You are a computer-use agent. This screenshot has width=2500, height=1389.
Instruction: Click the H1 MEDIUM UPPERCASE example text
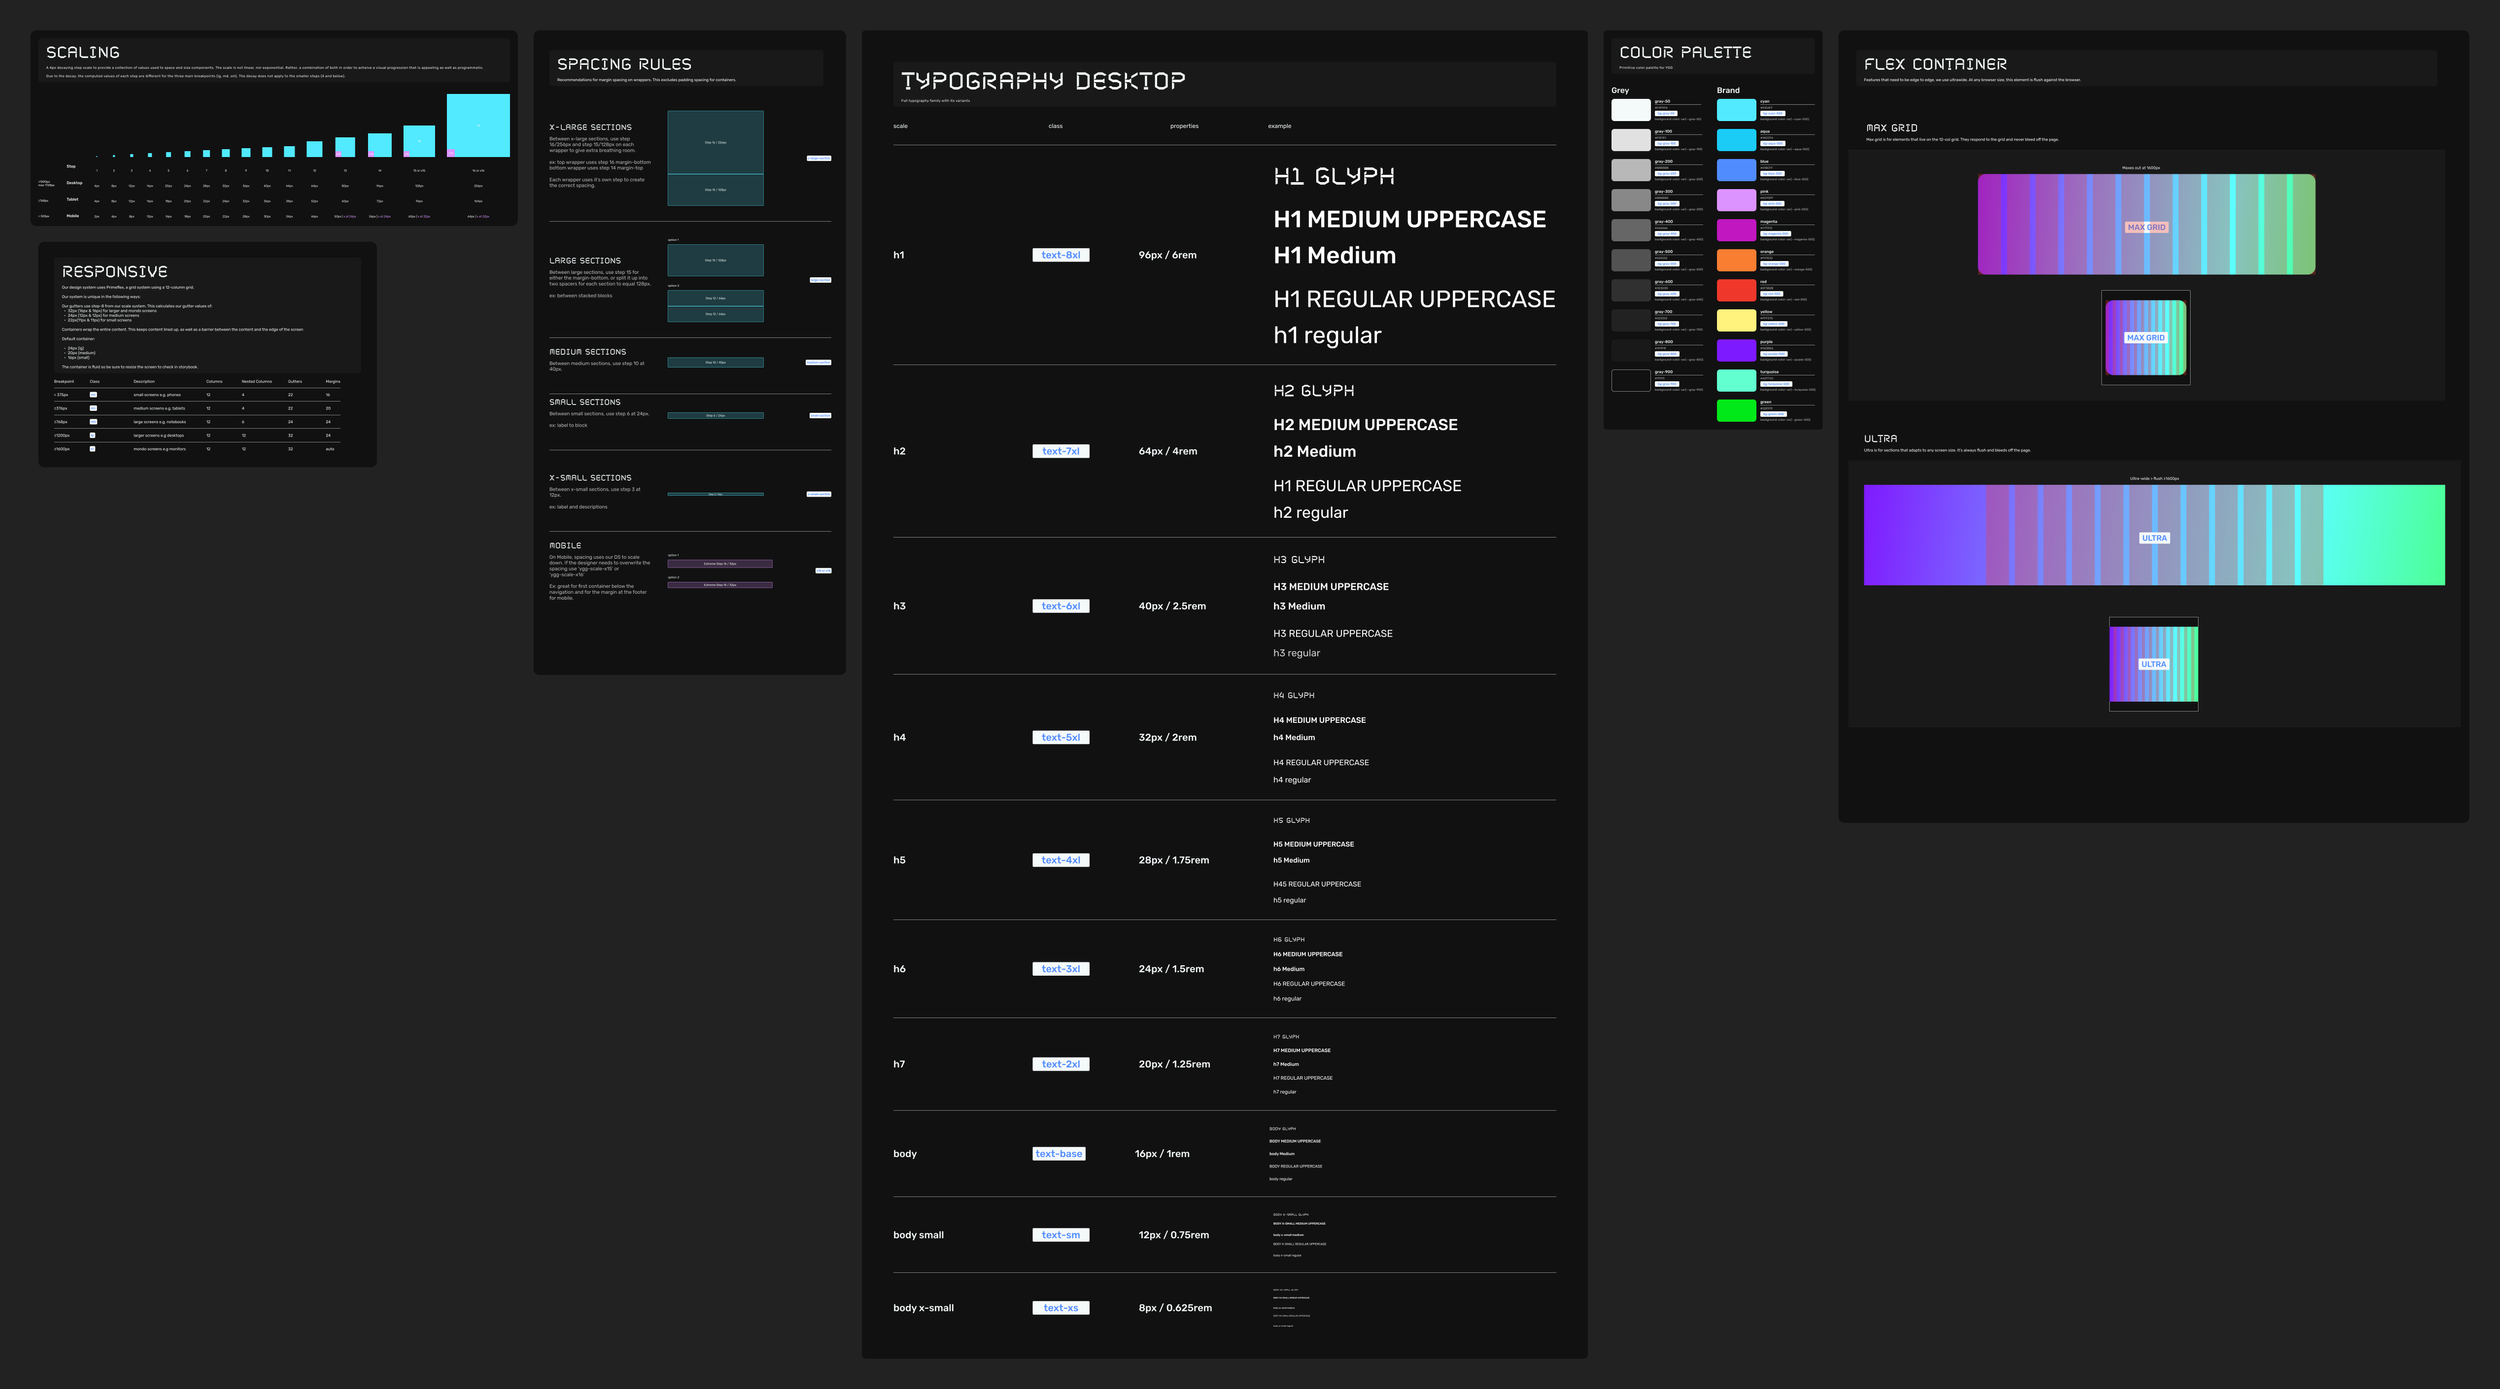(x=1409, y=219)
